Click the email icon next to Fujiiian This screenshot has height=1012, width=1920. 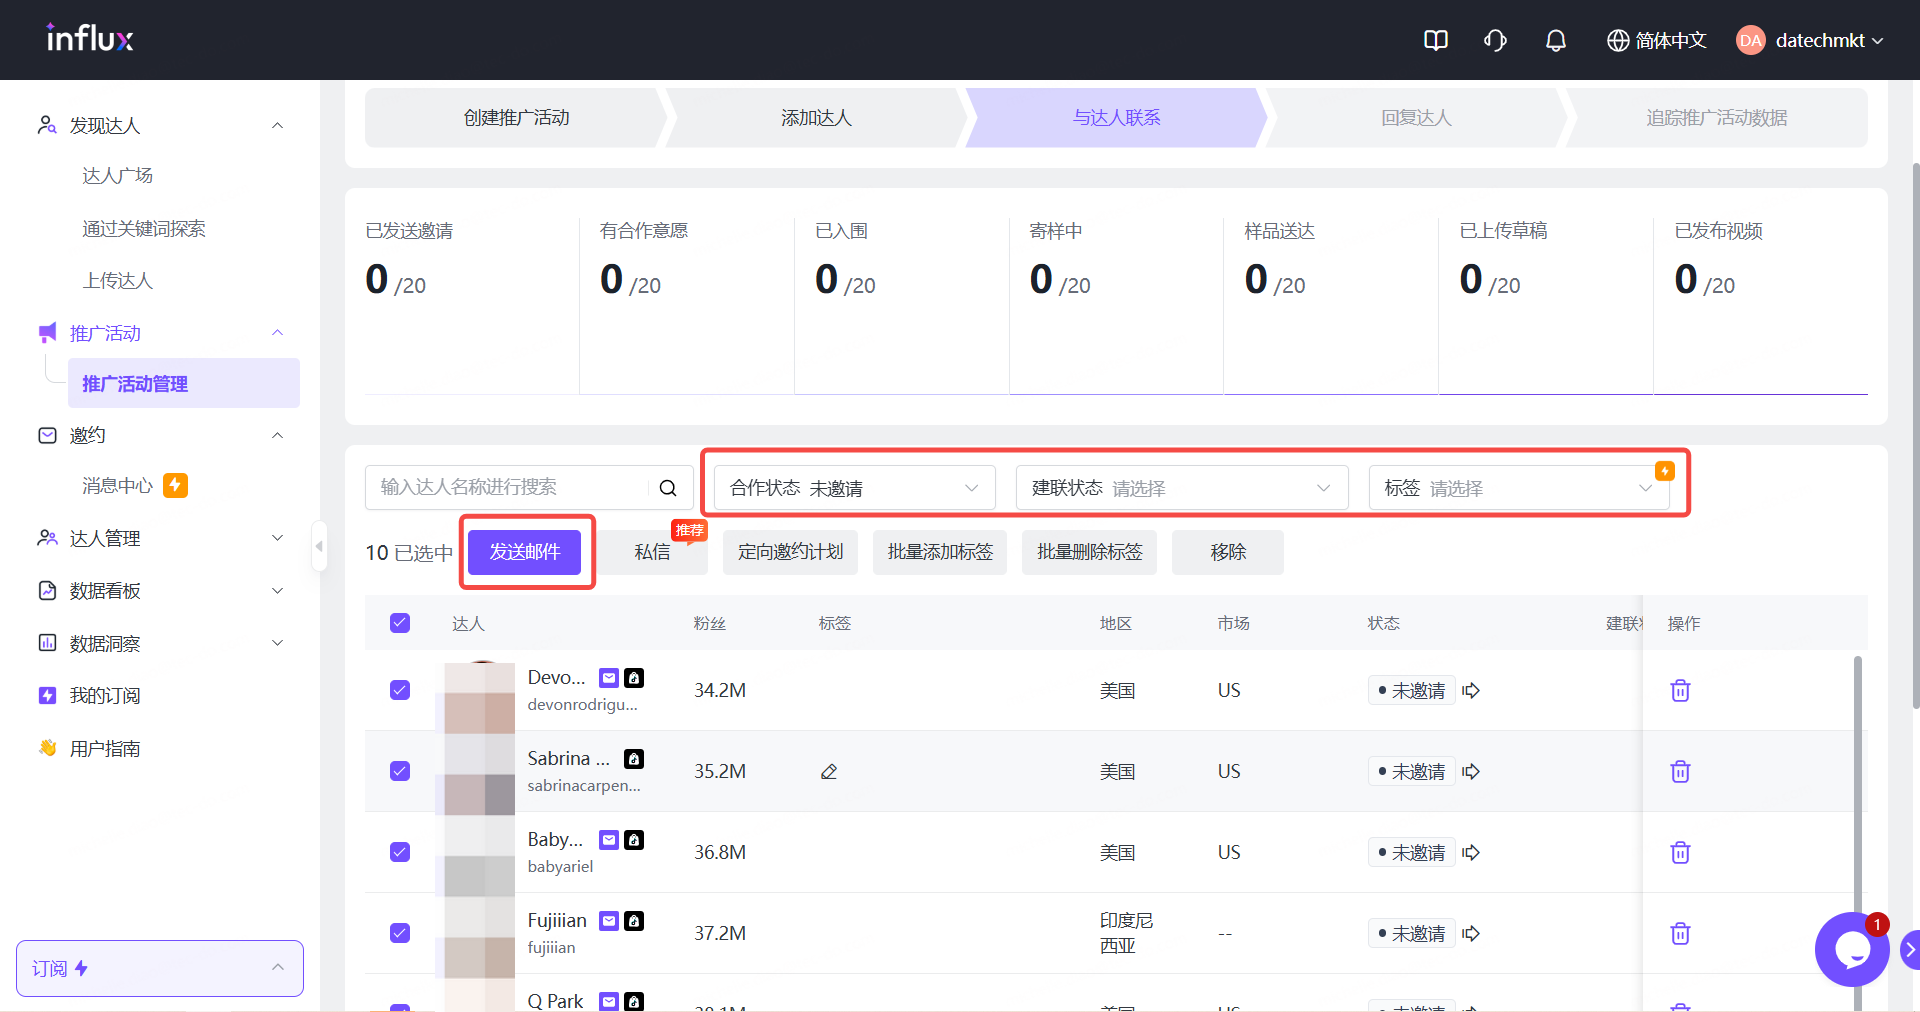click(x=609, y=921)
